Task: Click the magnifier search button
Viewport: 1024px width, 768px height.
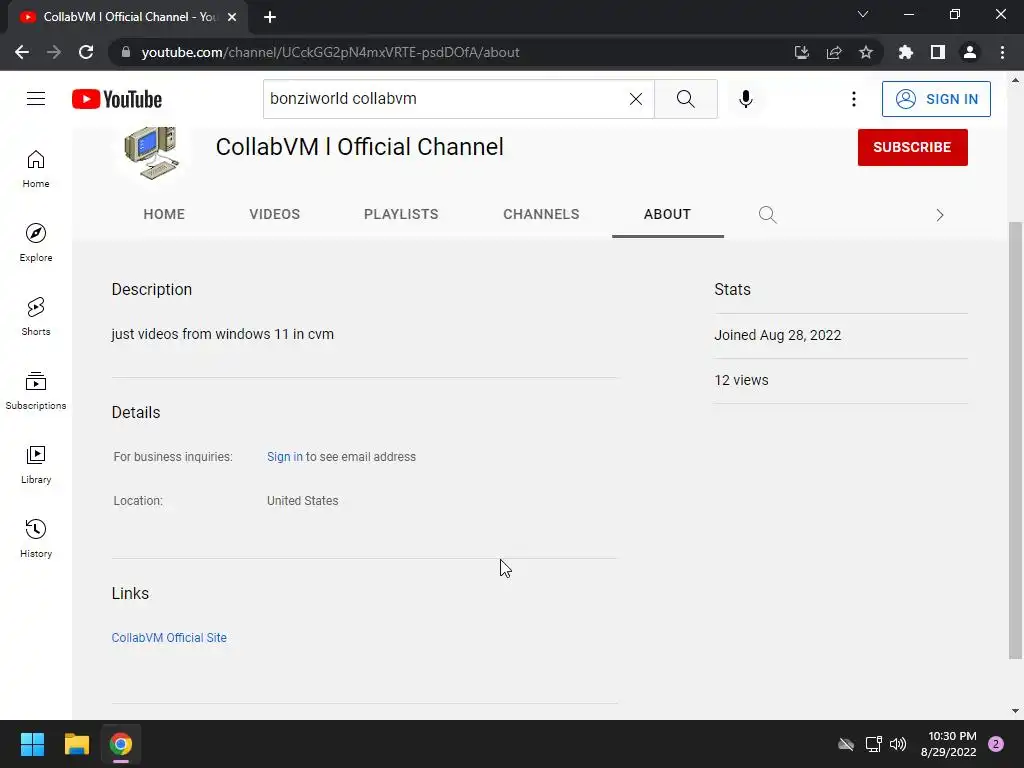Action: pos(685,99)
